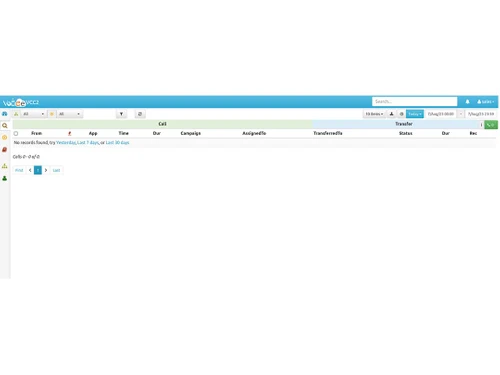Sort by the Campaign column header
The image size is (500, 375).
coord(191,133)
